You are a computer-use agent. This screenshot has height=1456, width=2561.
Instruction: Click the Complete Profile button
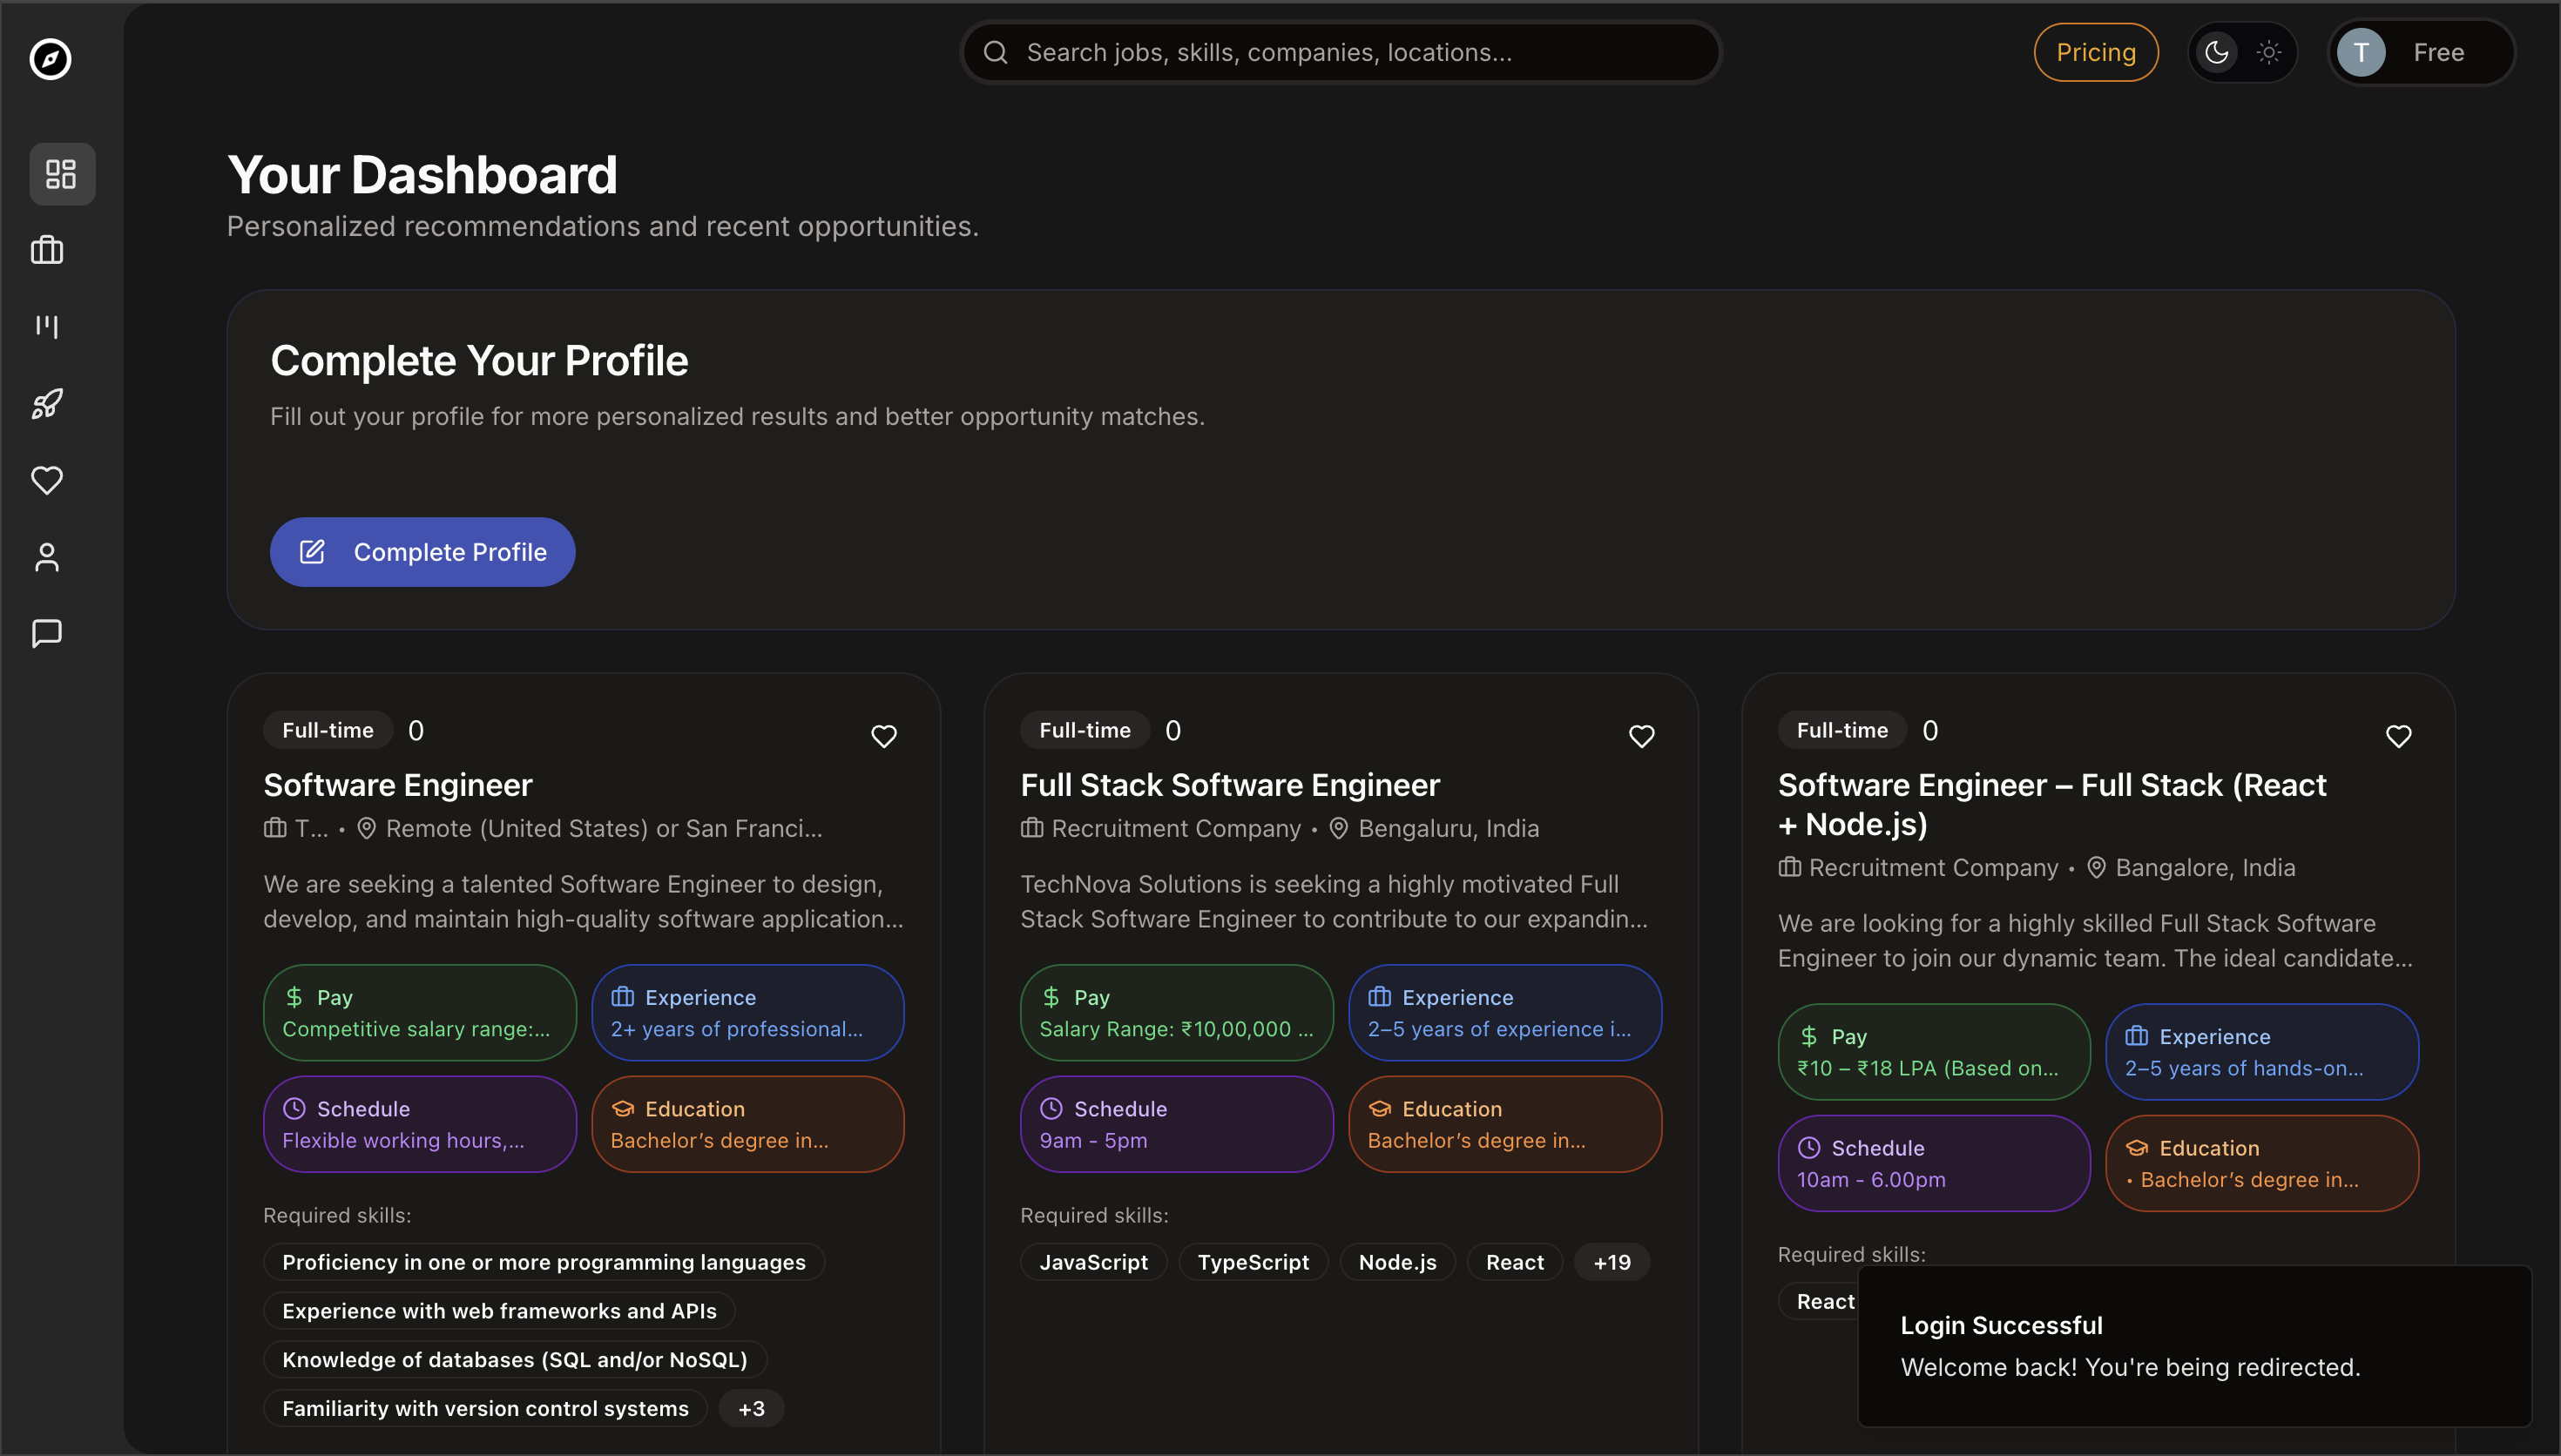click(421, 551)
